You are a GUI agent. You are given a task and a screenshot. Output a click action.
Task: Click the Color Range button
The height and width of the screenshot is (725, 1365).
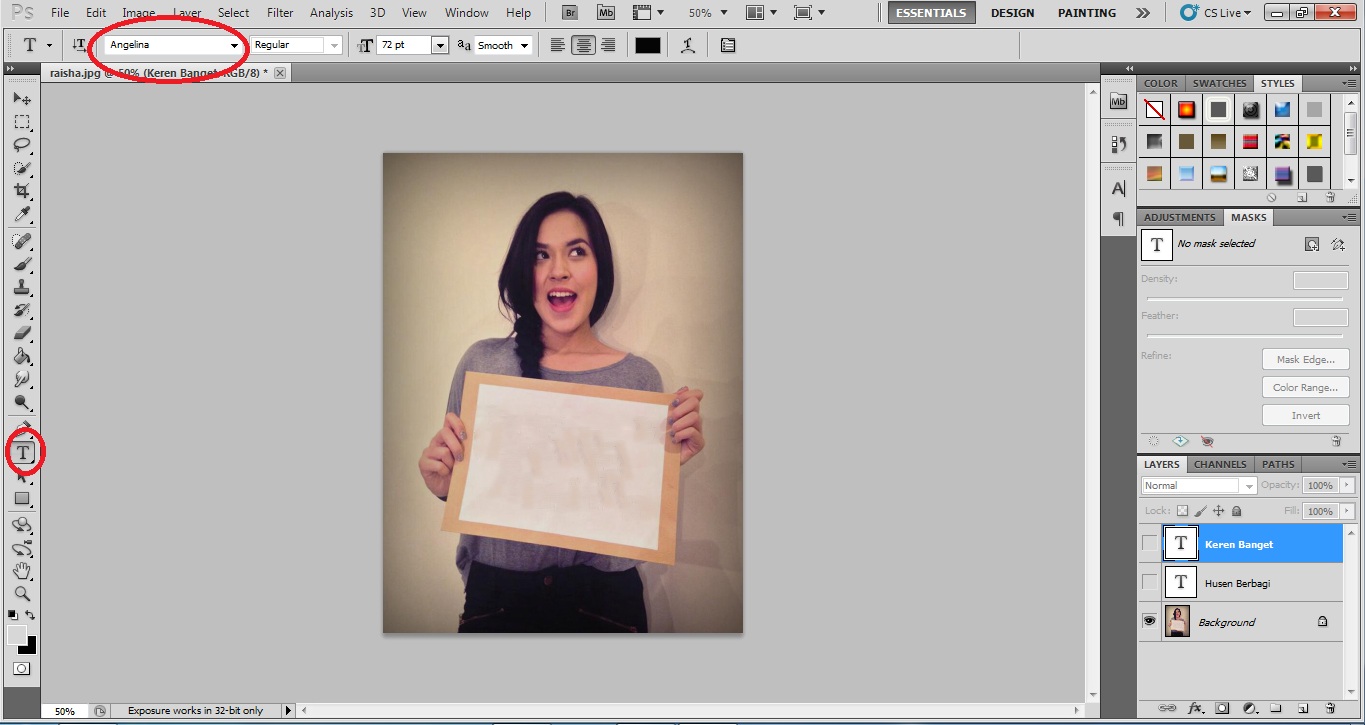click(x=1306, y=387)
